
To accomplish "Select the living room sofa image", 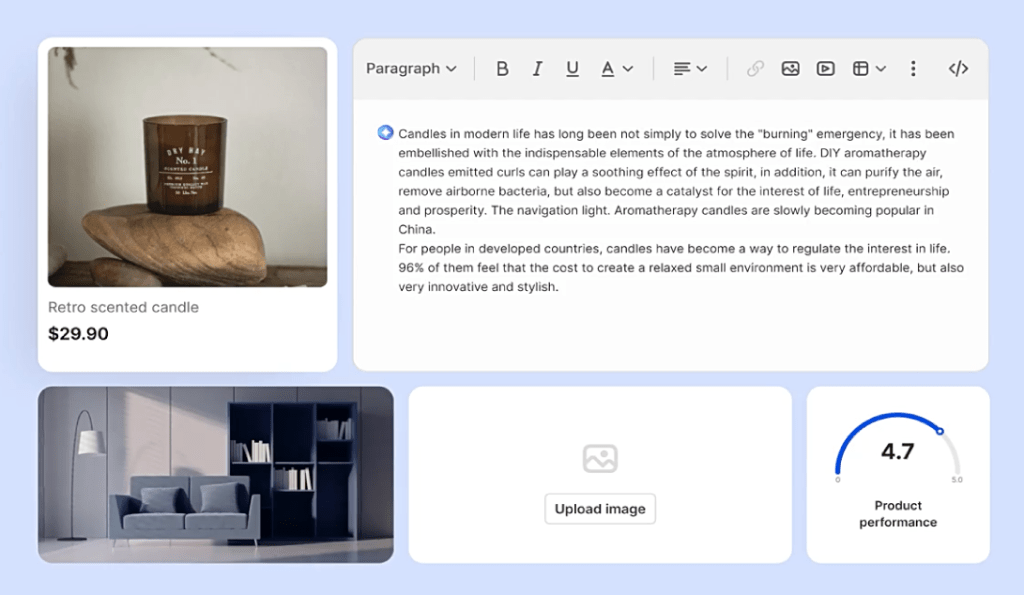I will pyautogui.click(x=216, y=475).
